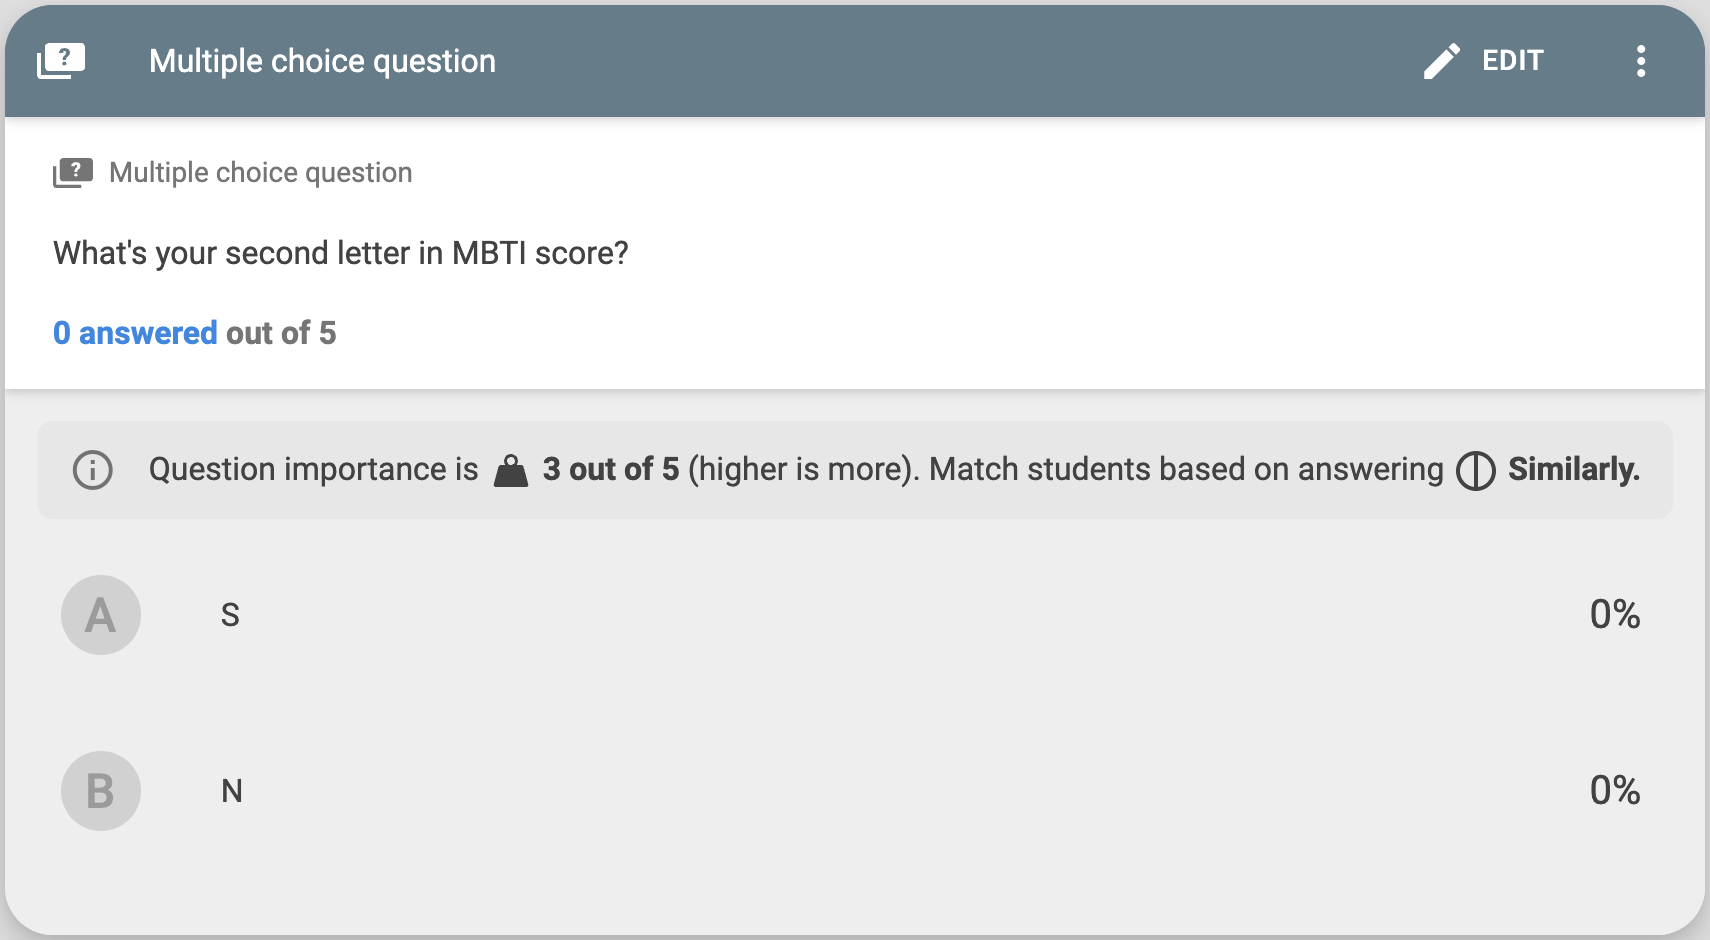Click the Similarly half-circle icon
Viewport: 1710px width, 940px height.
[x=1476, y=470]
